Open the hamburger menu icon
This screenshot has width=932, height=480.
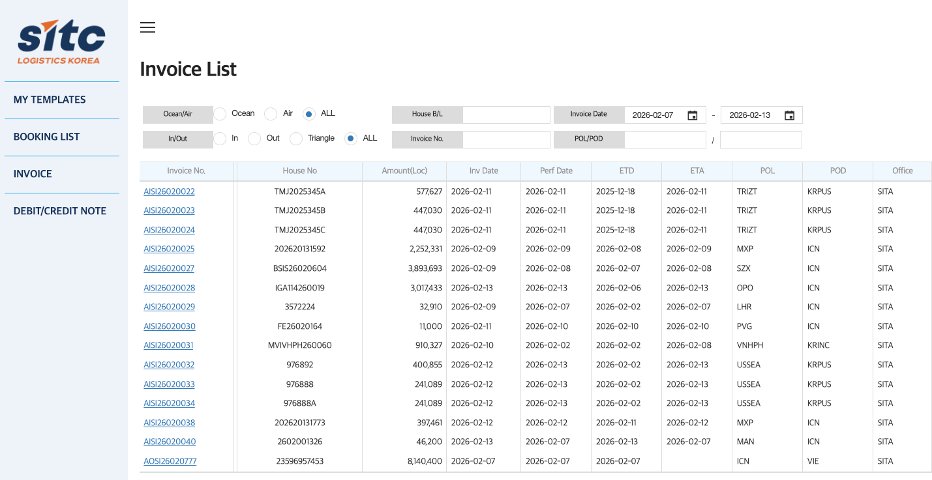[x=147, y=27]
